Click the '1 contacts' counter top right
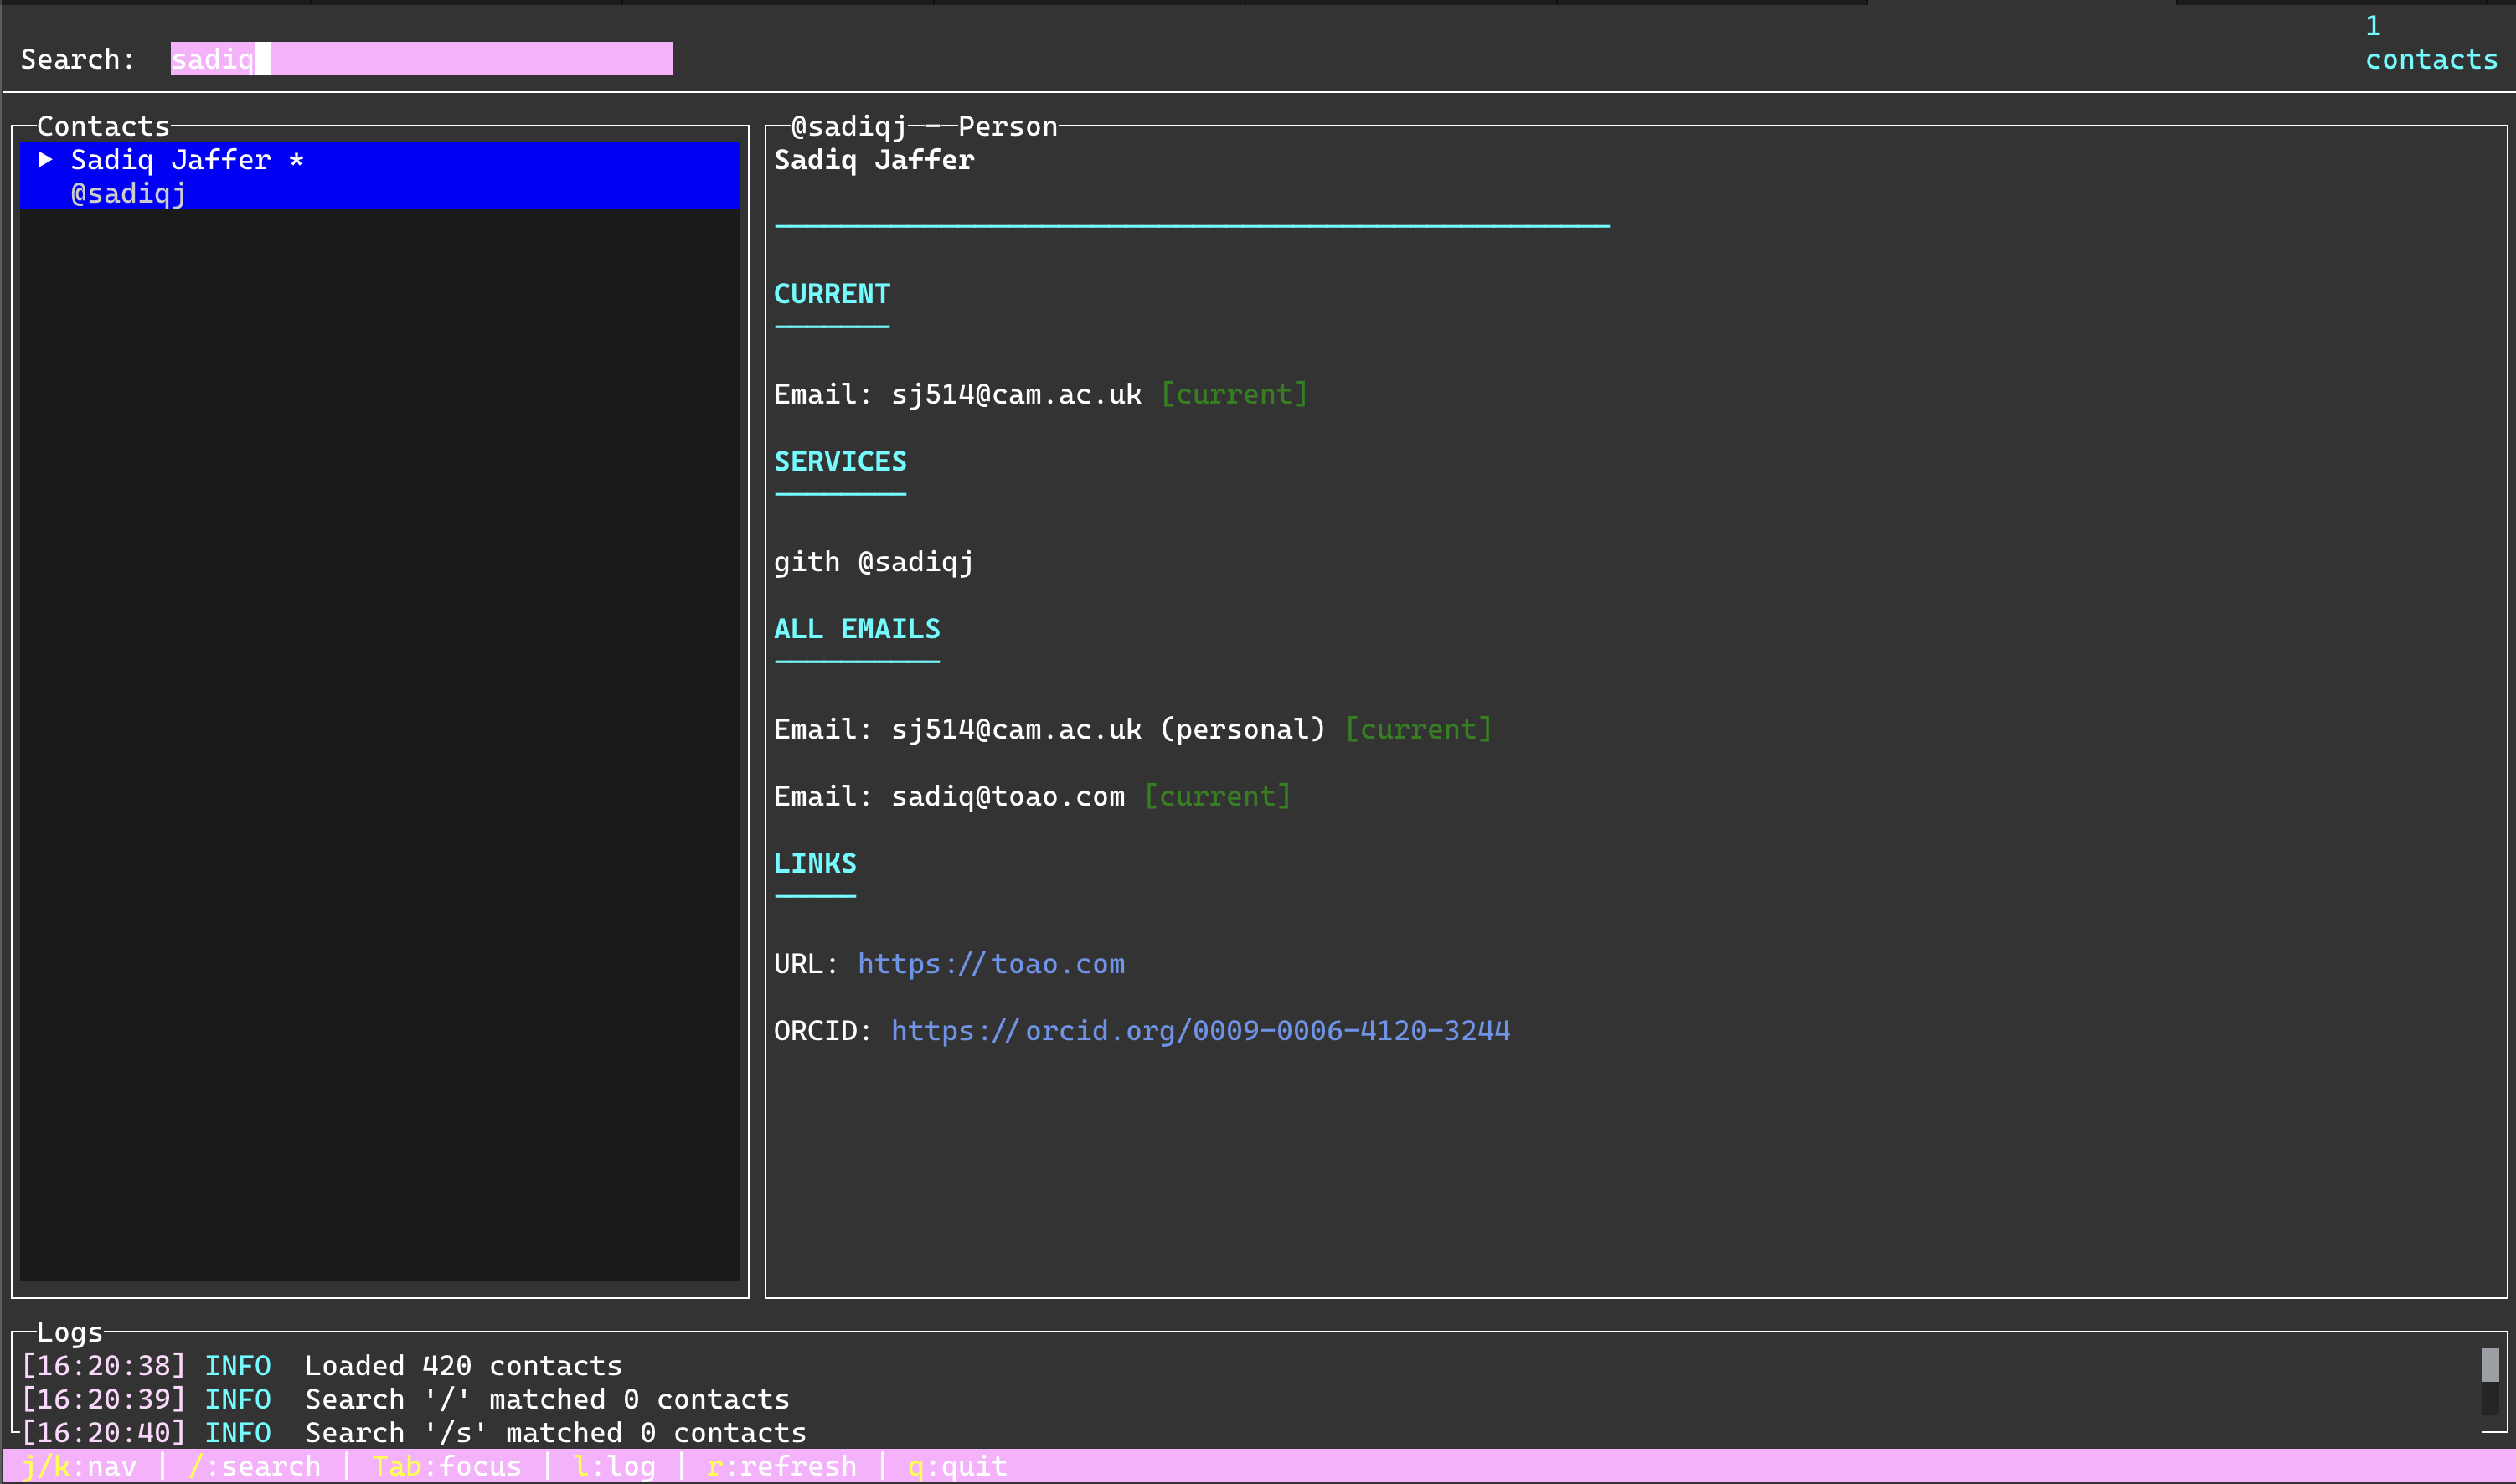The height and width of the screenshot is (1484, 2516). [2430, 44]
